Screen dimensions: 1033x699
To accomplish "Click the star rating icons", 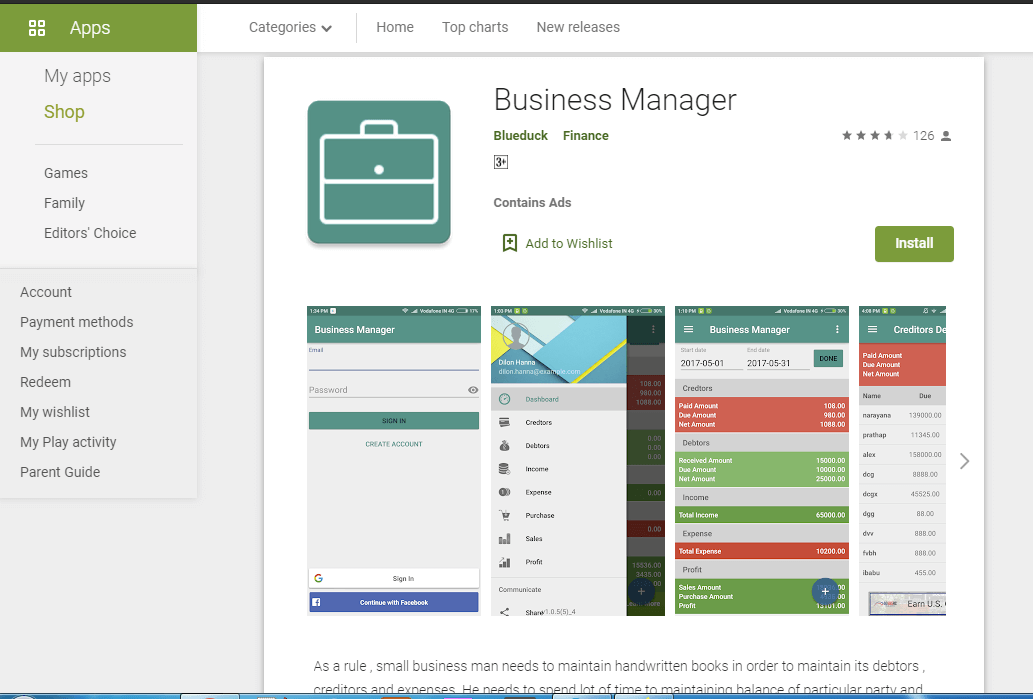I will [875, 136].
